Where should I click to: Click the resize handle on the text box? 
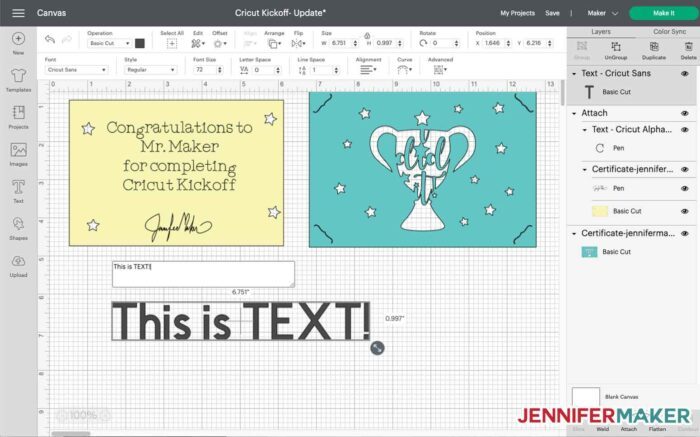(377, 348)
